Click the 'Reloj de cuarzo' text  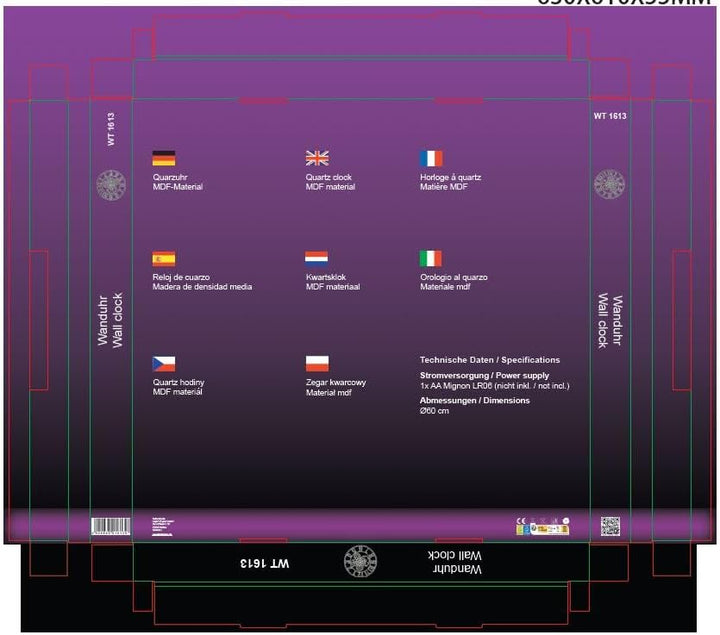(181, 277)
